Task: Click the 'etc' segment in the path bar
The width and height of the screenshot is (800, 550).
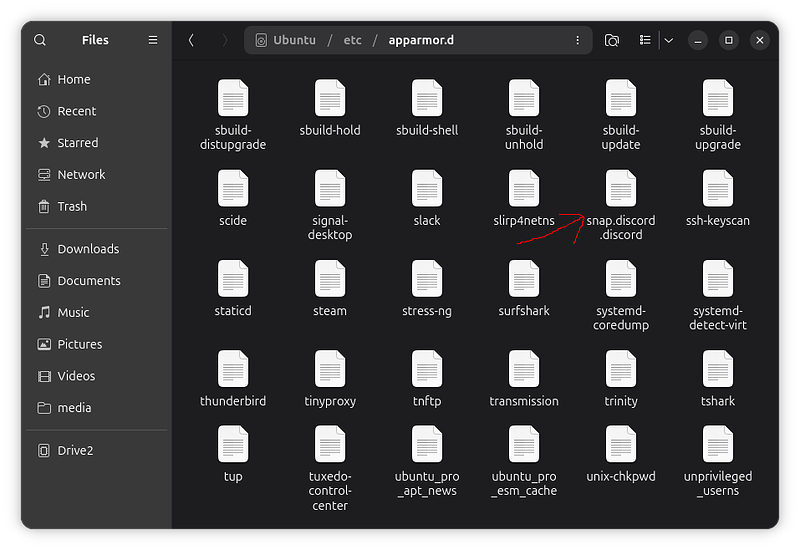Action: coord(353,40)
